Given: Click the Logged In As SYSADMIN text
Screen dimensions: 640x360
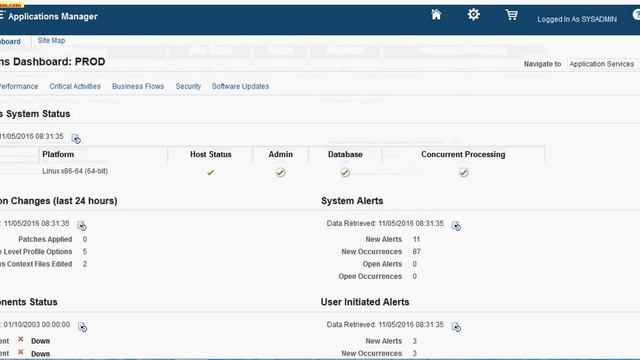Looking at the screenshot, I should click(577, 19).
